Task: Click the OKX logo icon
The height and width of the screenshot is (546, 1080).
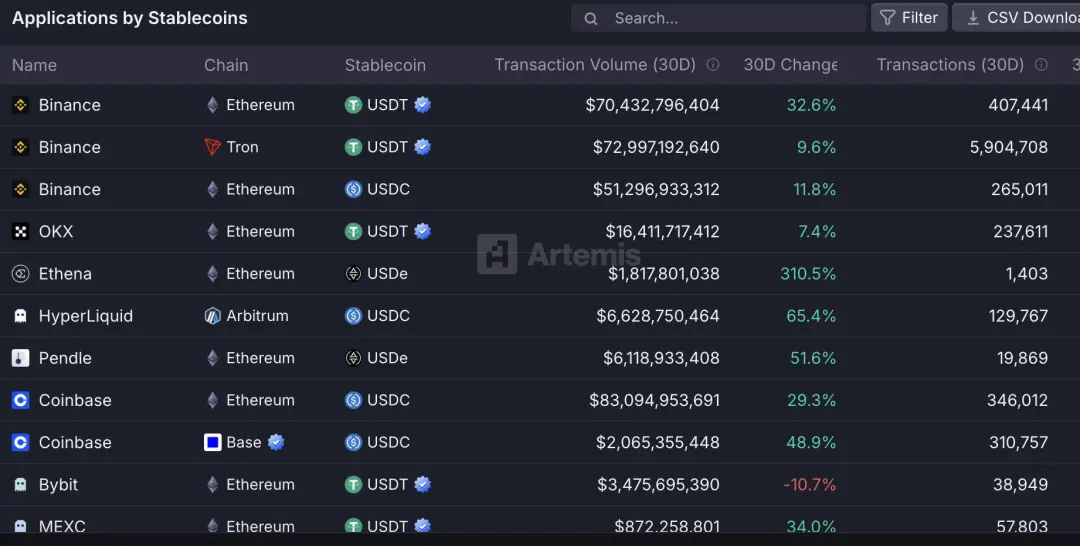Action: pos(20,232)
